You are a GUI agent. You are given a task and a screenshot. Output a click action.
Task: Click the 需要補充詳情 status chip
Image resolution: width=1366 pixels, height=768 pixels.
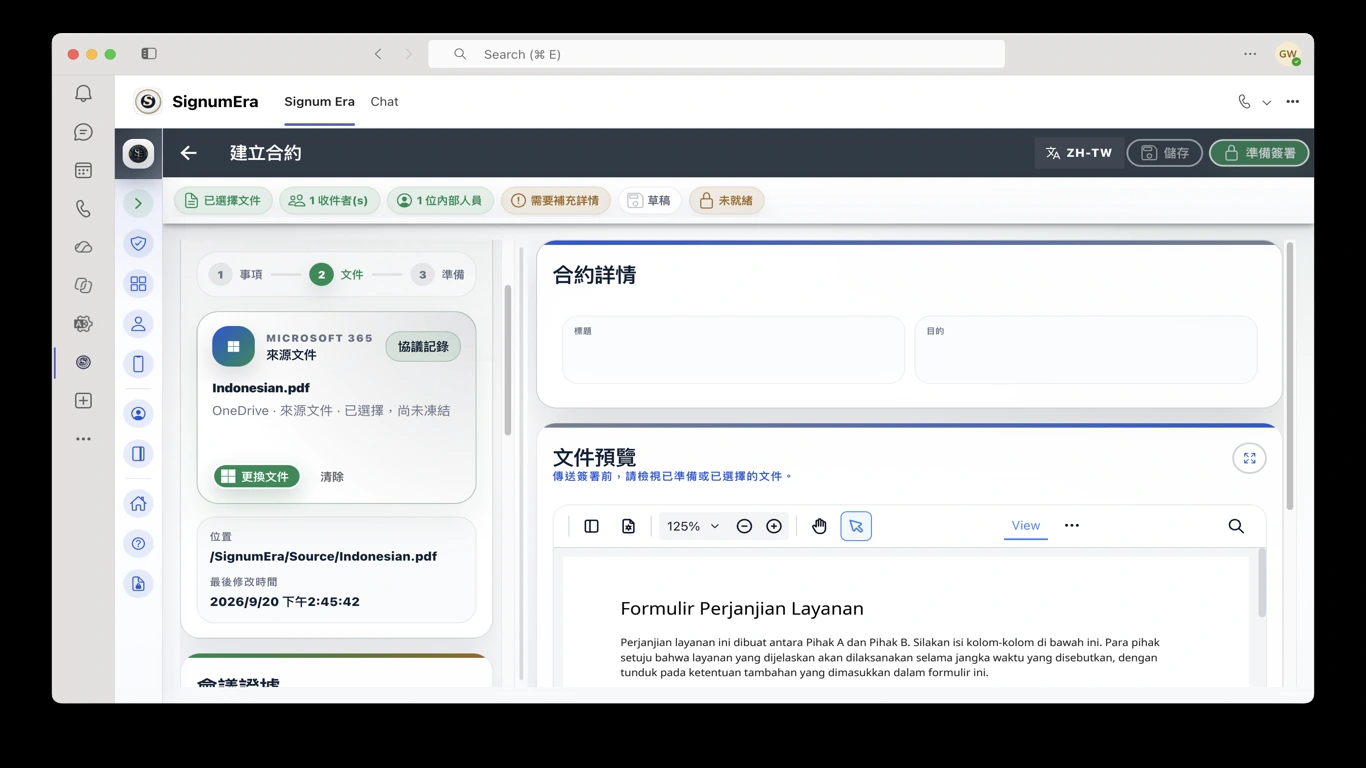tap(556, 201)
